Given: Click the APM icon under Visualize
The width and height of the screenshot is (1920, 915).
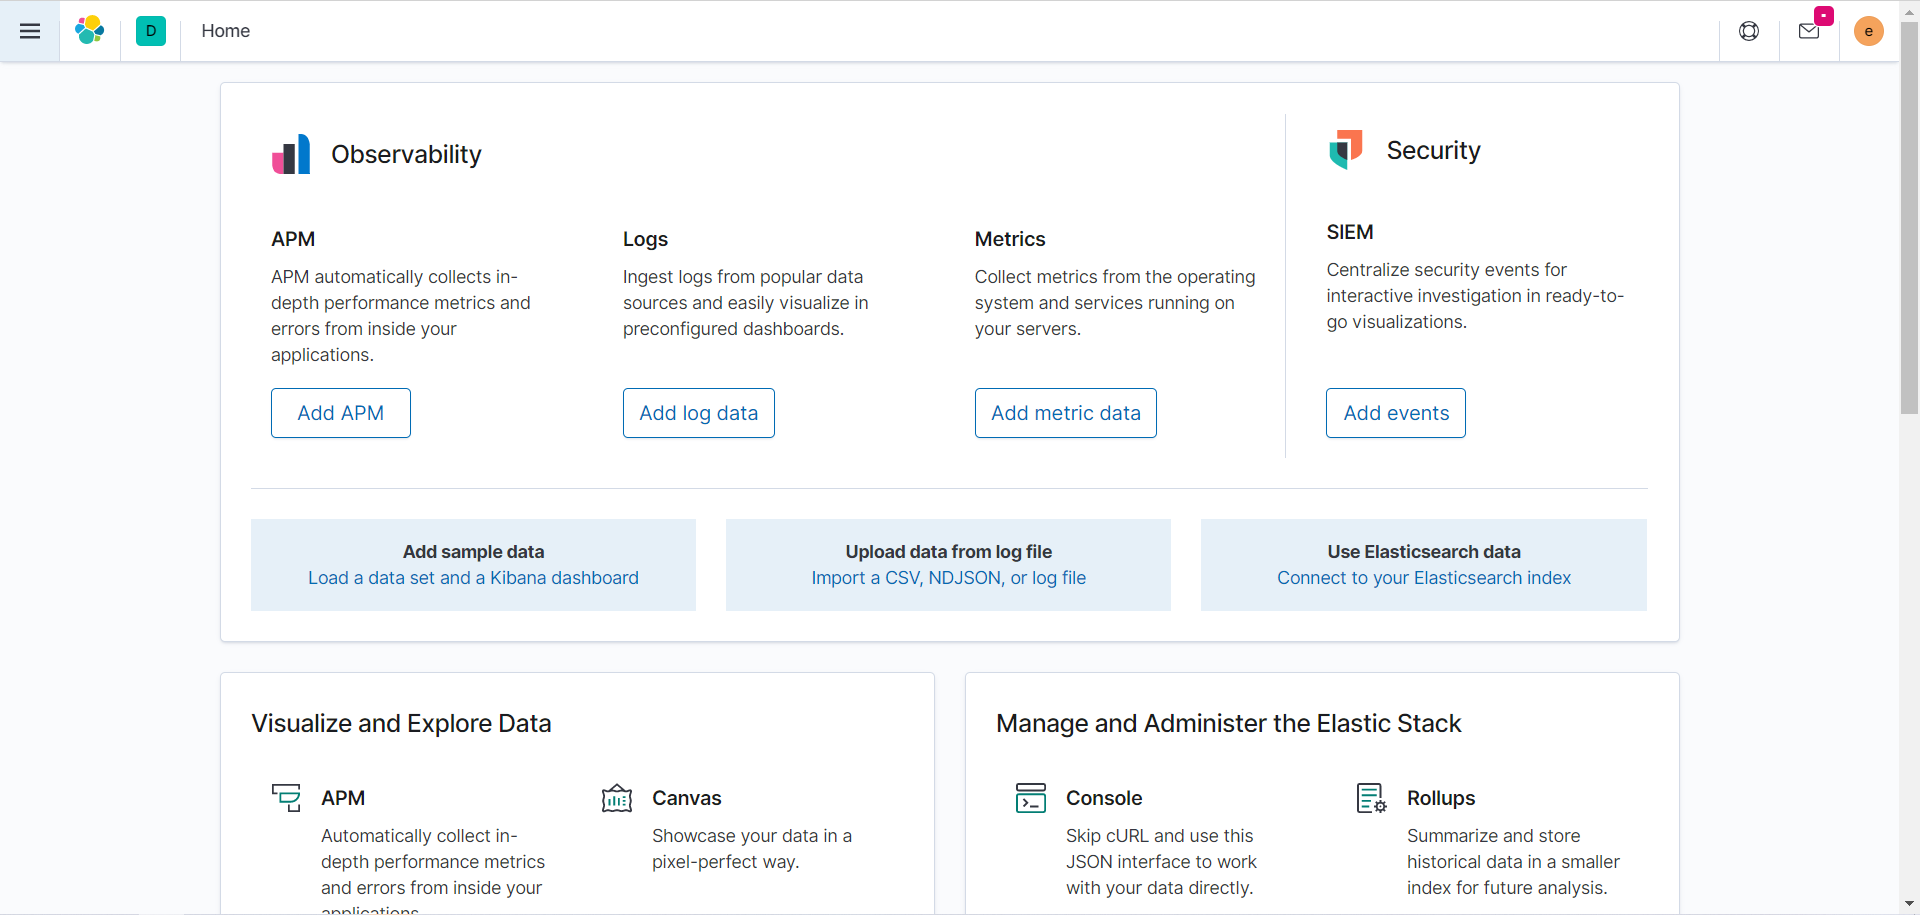Looking at the screenshot, I should [x=286, y=797].
